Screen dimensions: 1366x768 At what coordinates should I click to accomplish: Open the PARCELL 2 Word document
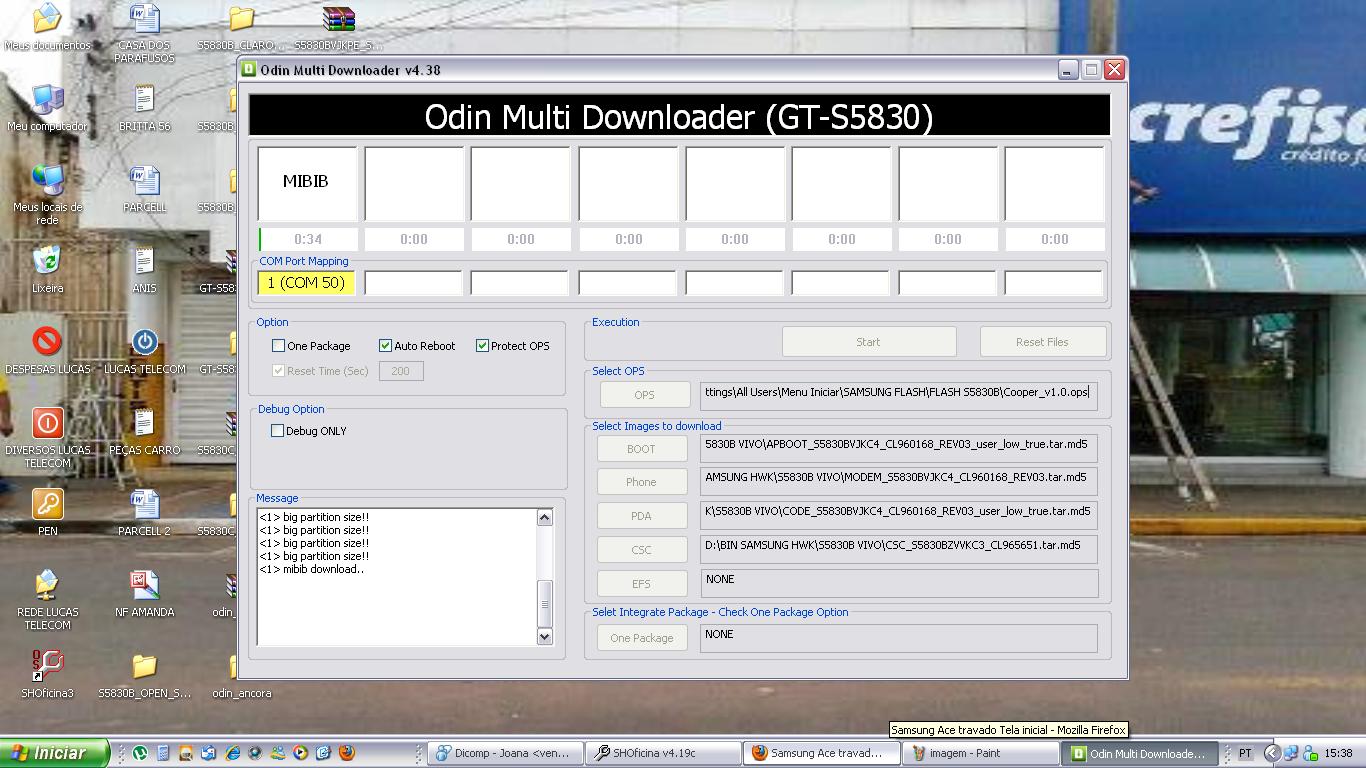click(145, 512)
